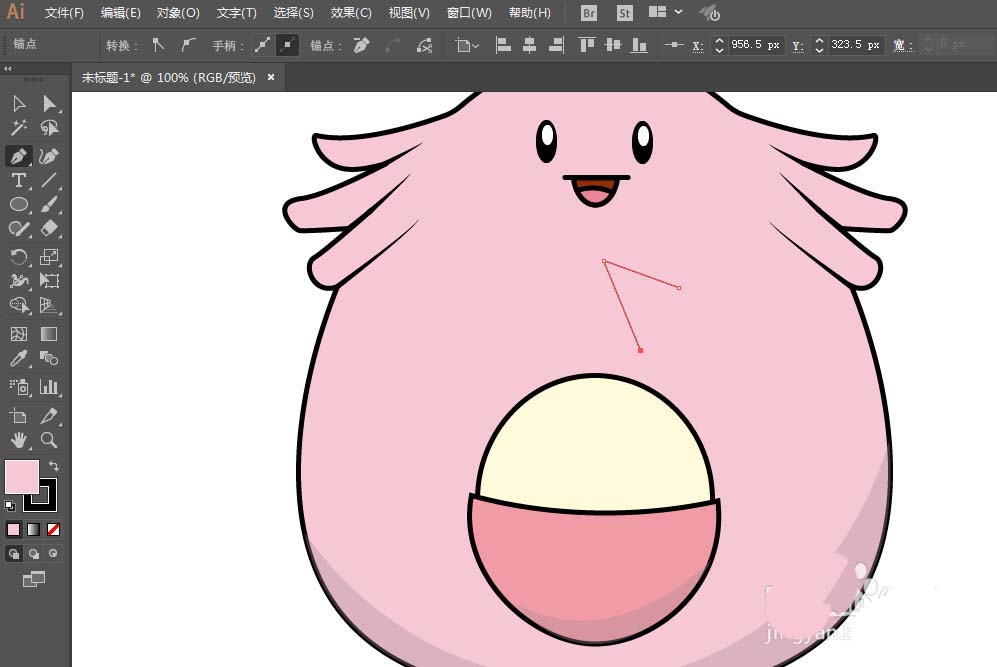The width and height of the screenshot is (997, 667).
Task: Select the Free Transform tool
Action: click(49, 281)
